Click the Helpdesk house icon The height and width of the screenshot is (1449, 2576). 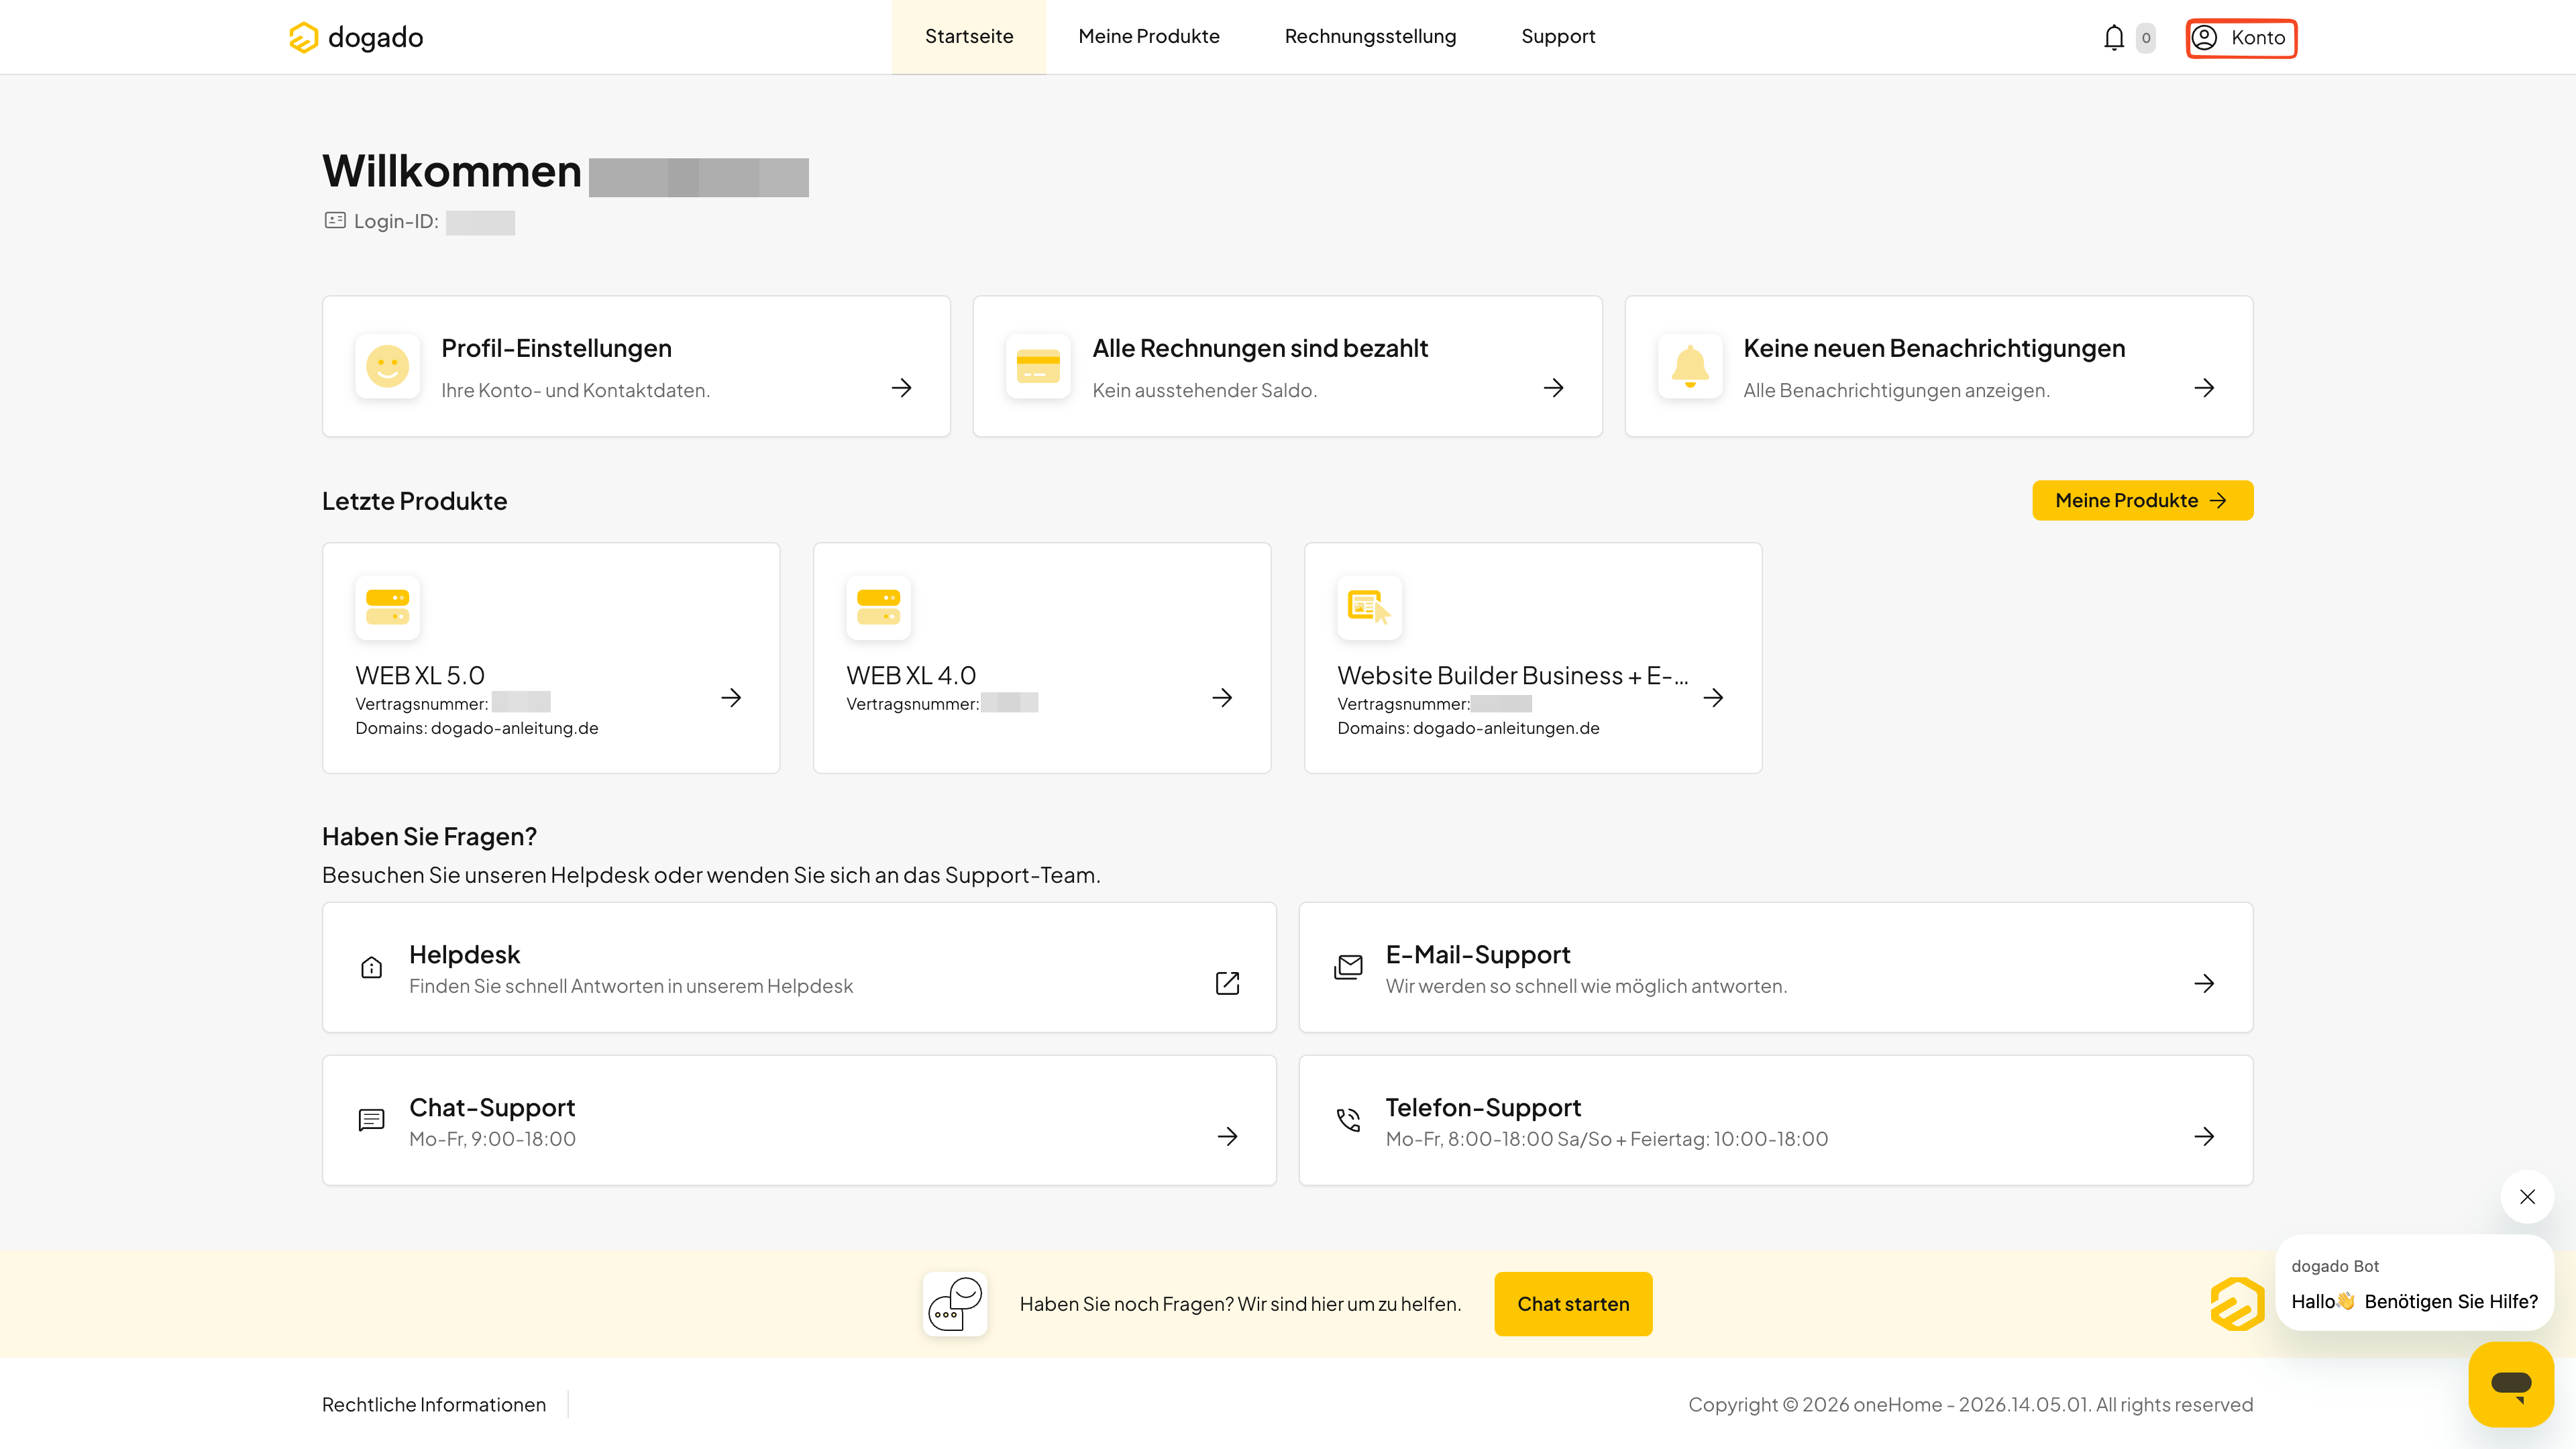click(x=371, y=967)
